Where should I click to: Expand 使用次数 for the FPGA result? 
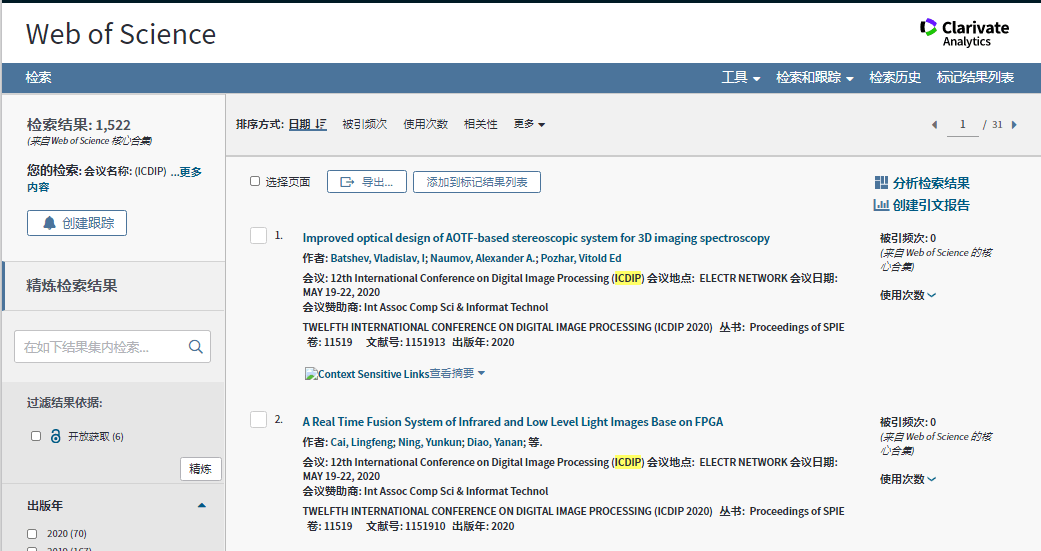coord(908,479)
